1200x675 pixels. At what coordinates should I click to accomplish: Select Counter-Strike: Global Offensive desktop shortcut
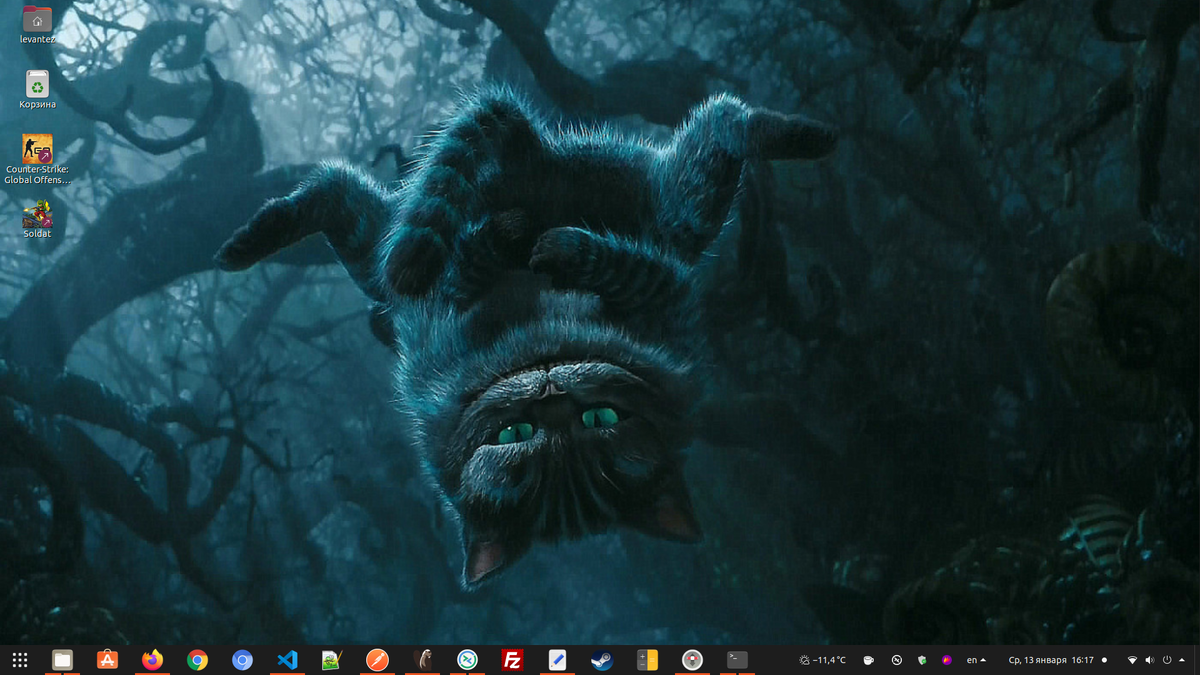tap(37, 160)
